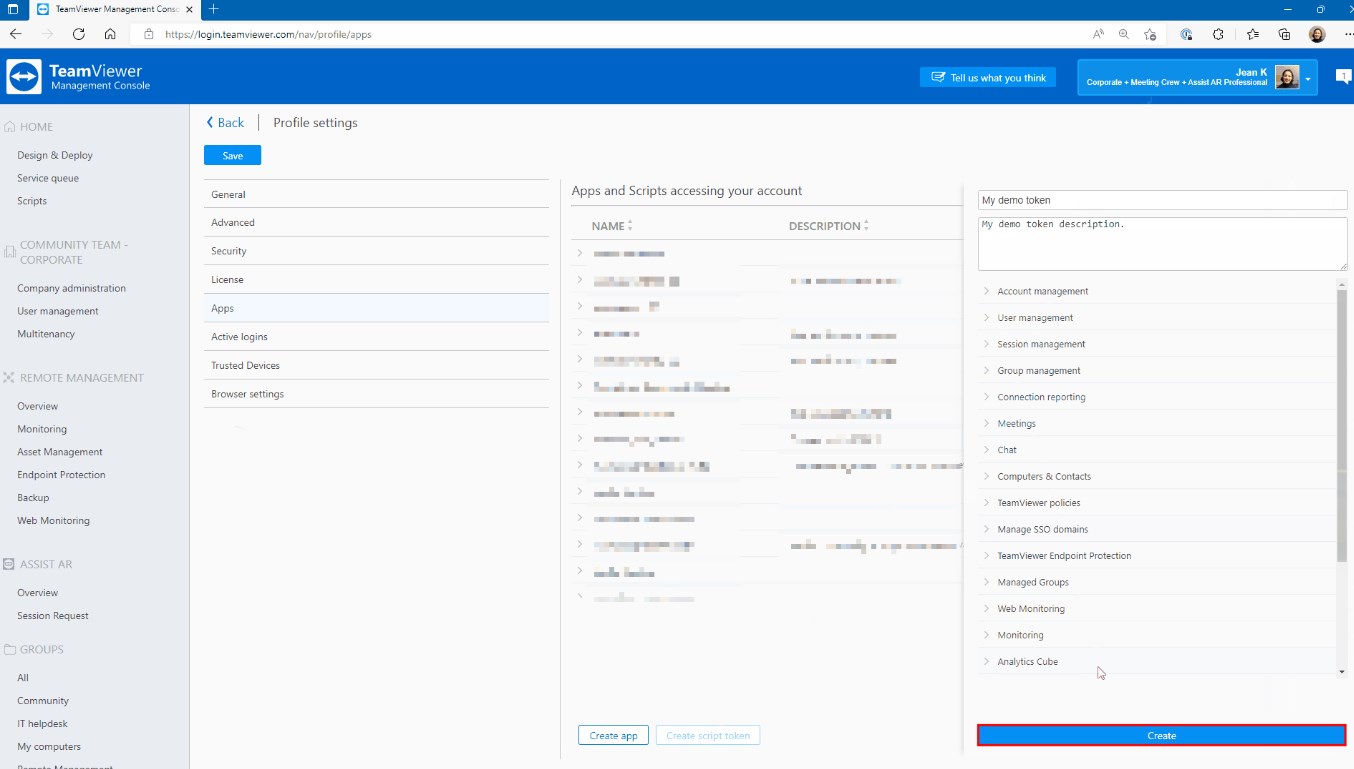Open the browser Extensions puzzle icon
This screenshot has width=1354, height=769.
1218,34
